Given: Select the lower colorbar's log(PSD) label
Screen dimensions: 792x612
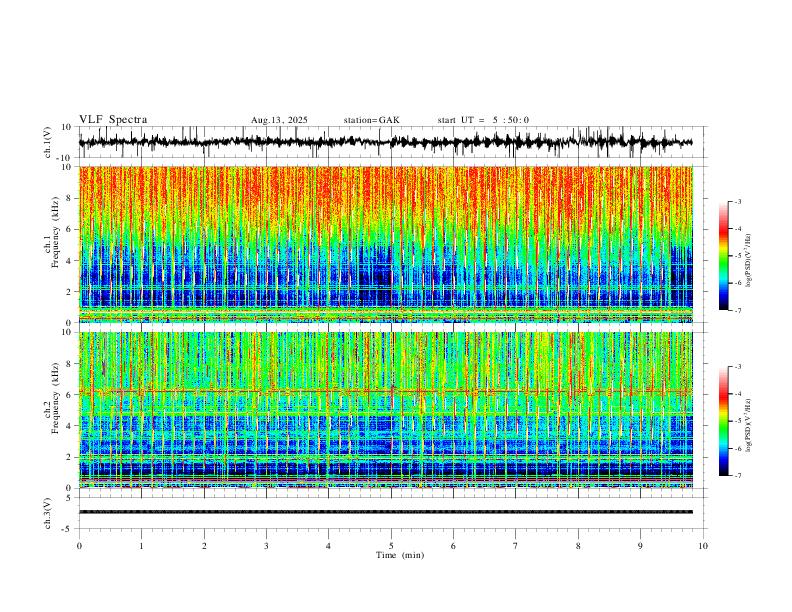Looking at the screenshot, I should (748, 425).
